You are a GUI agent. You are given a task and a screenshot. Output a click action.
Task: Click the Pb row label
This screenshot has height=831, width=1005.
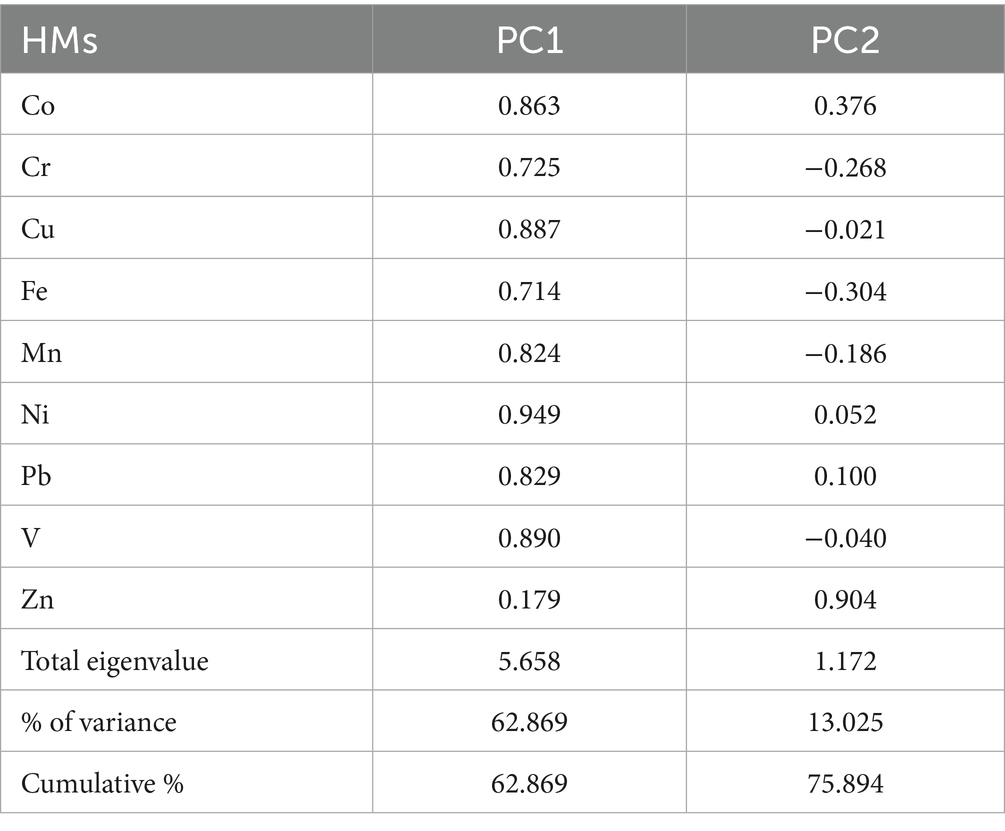[x=36, y=475]
